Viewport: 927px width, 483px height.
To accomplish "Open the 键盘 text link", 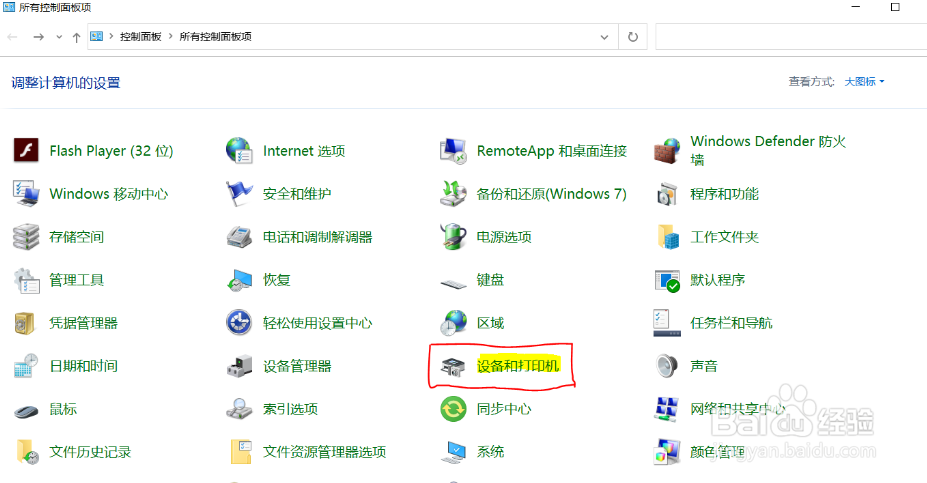I will pos(490,280).
